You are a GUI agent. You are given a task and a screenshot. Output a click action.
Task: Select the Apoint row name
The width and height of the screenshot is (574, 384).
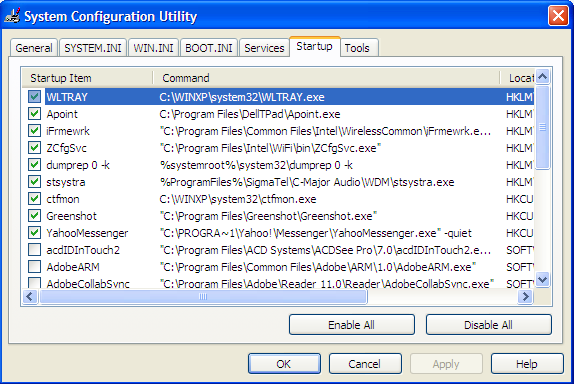pyautogui.click(x=62, y=114)
